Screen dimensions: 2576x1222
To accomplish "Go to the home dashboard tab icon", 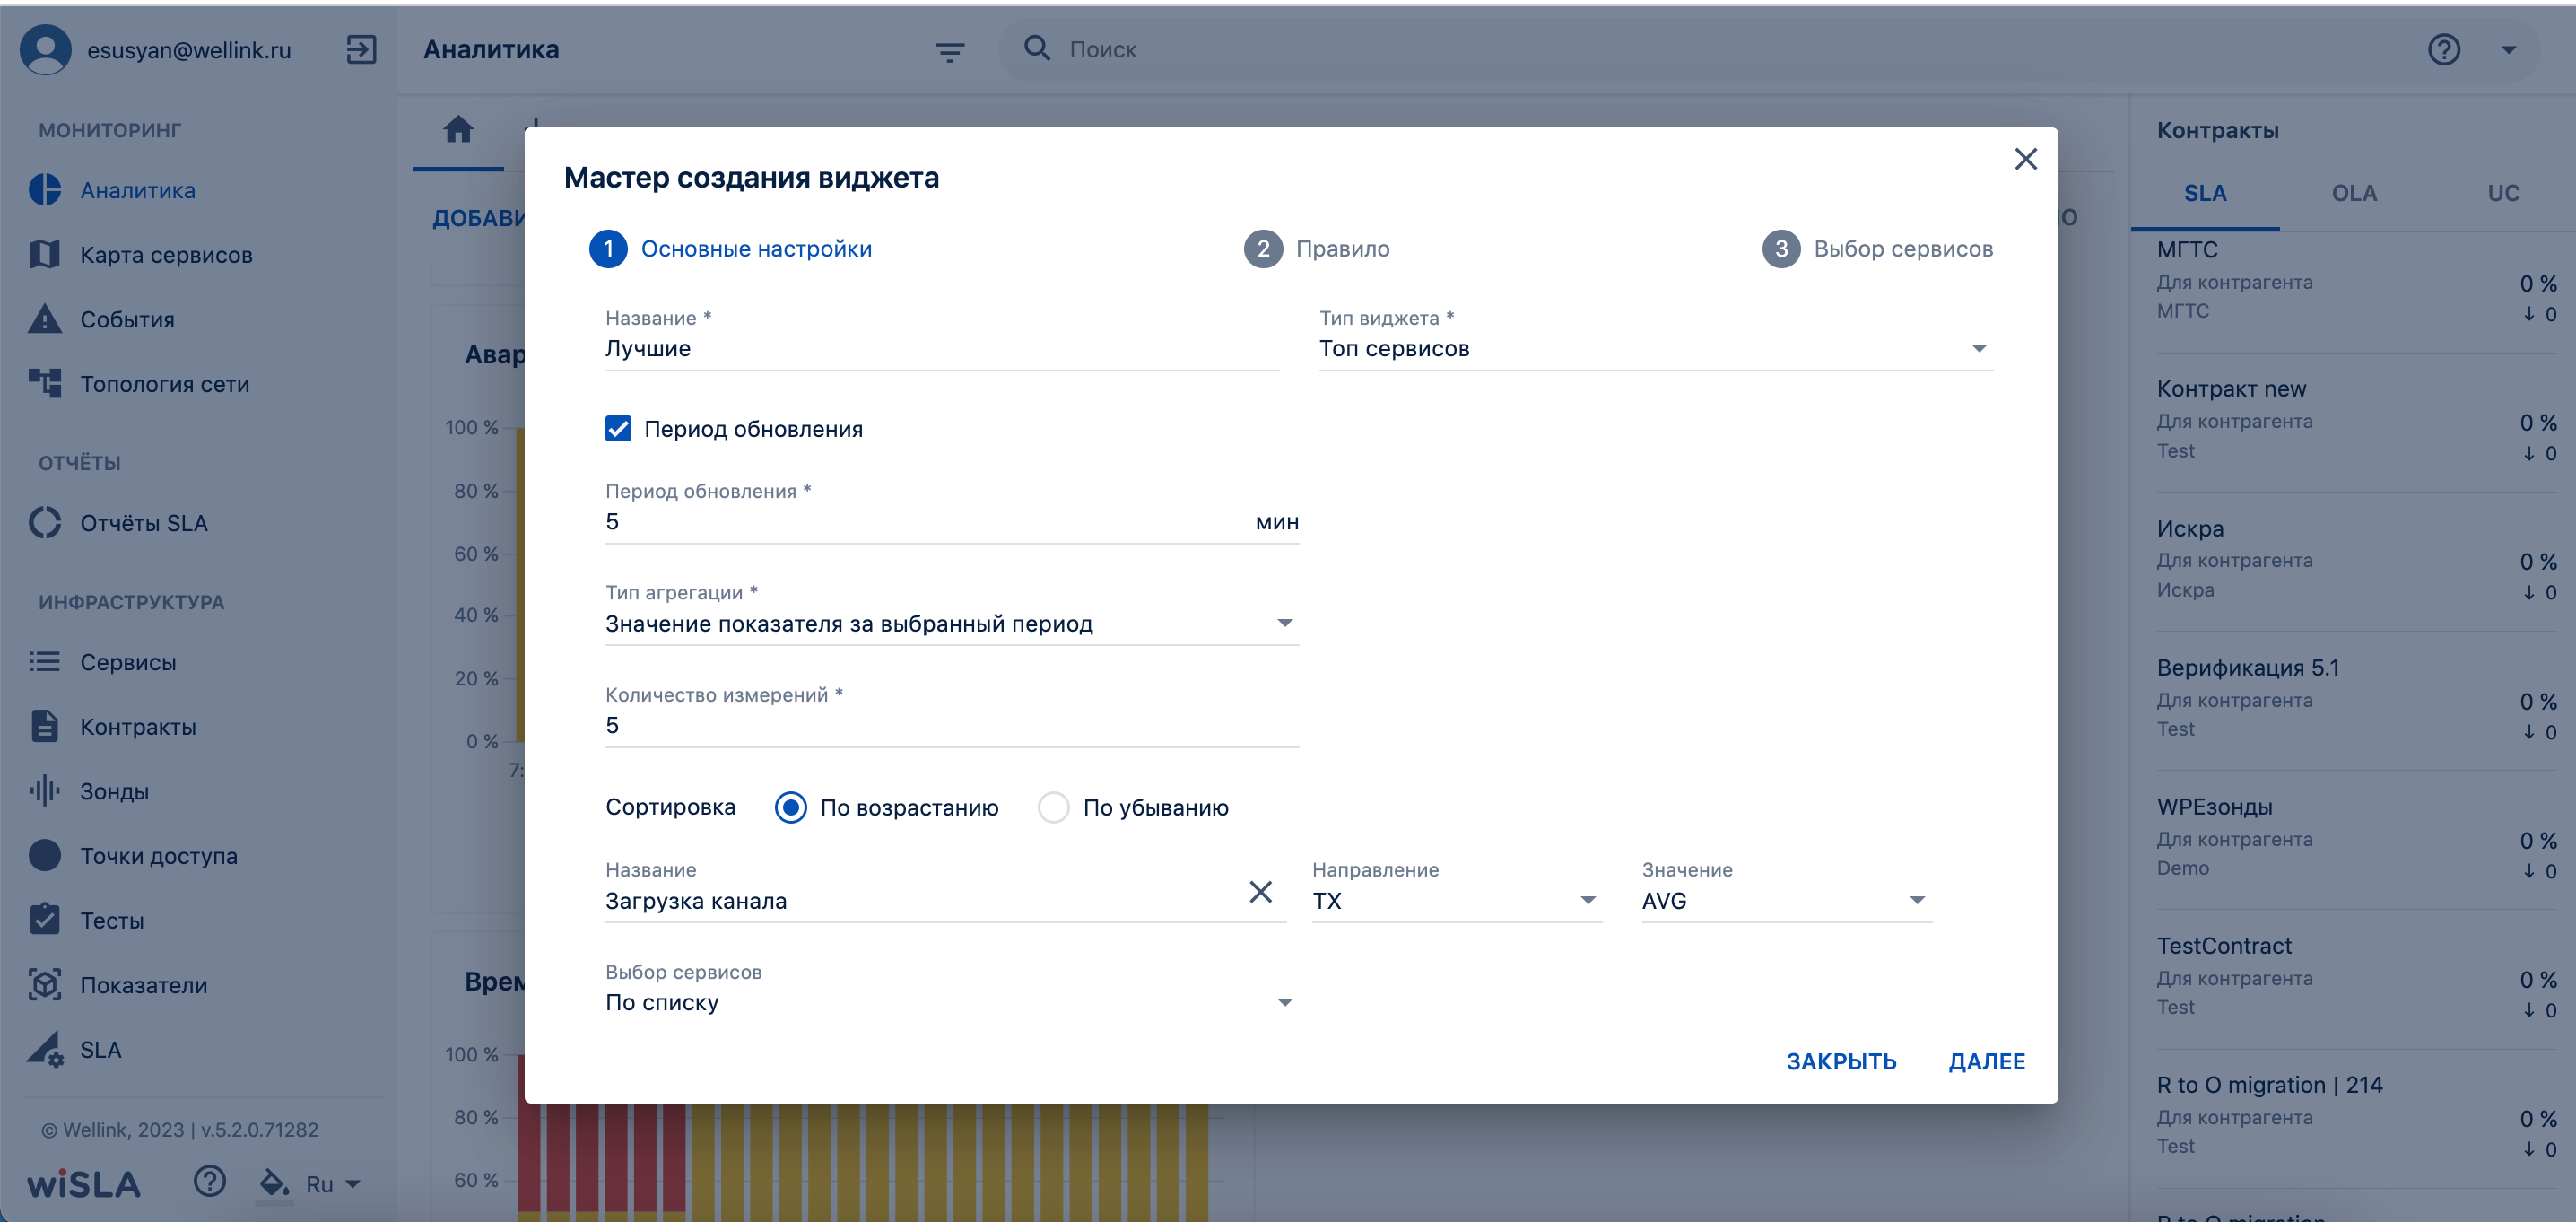I will coord(458,129).
